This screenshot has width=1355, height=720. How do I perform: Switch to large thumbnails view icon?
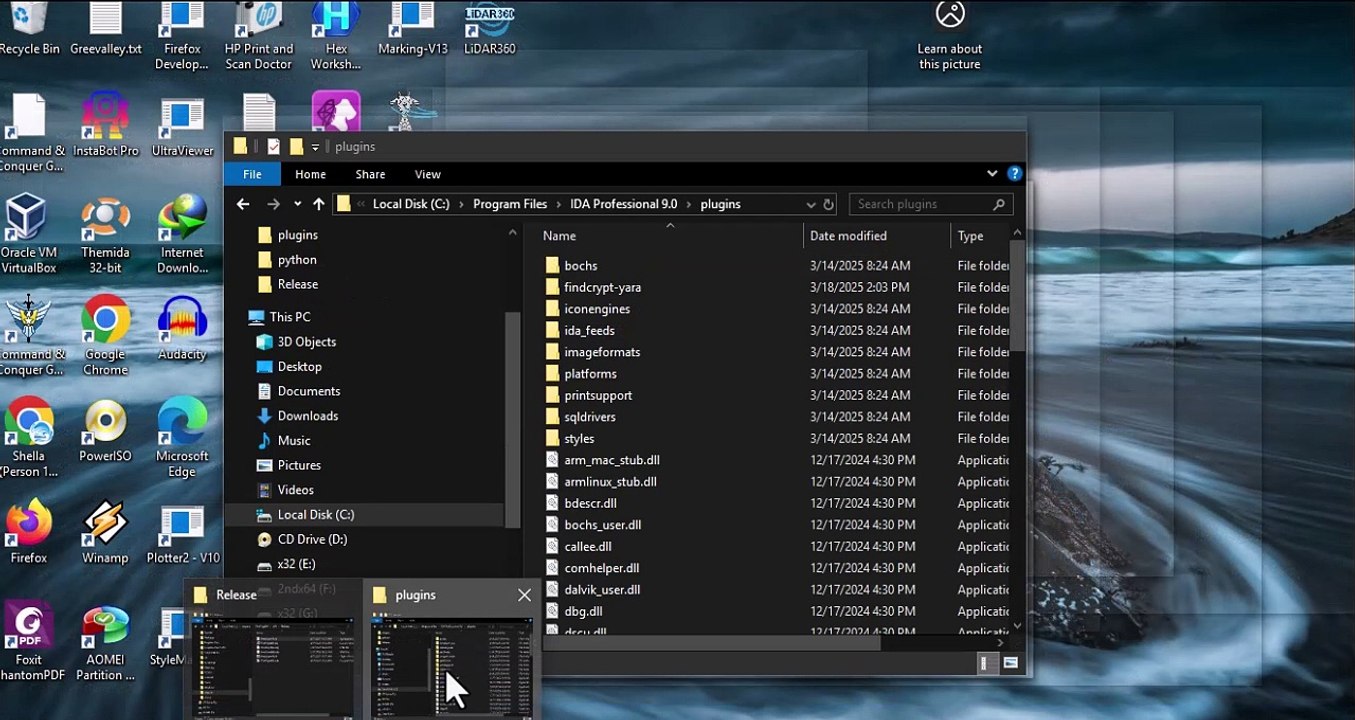tap(1011, 663)
